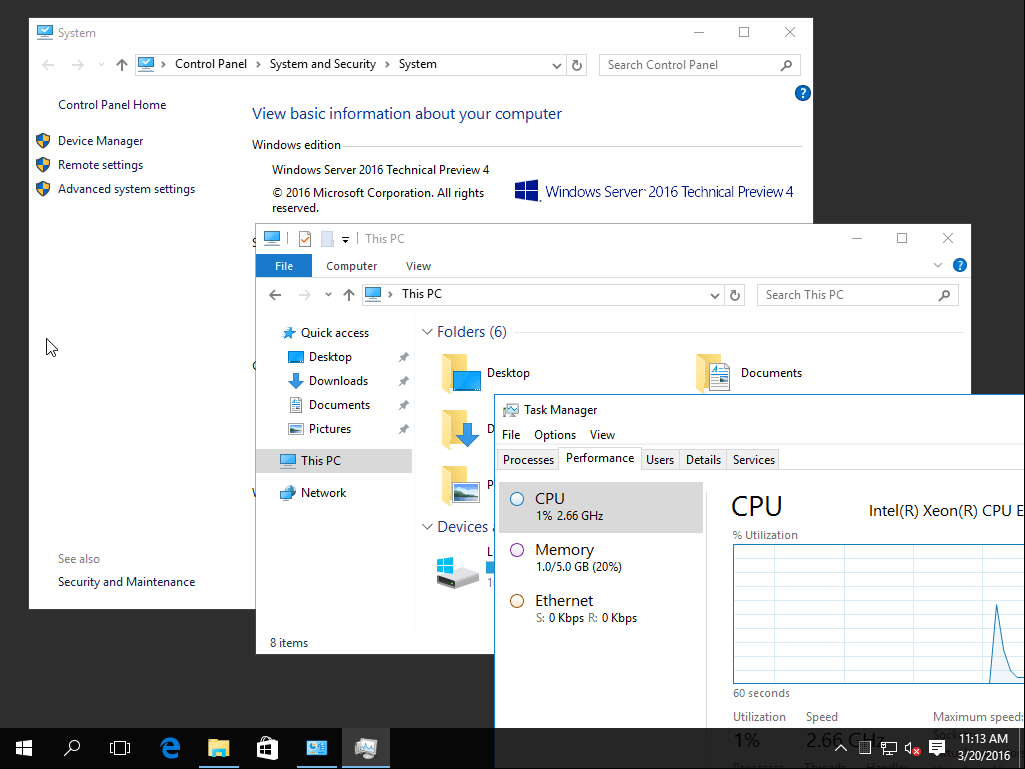The height and width of the screenshot is (769, 1025).
Task: Open the File ribbon tab
Action: coord(284,266)
